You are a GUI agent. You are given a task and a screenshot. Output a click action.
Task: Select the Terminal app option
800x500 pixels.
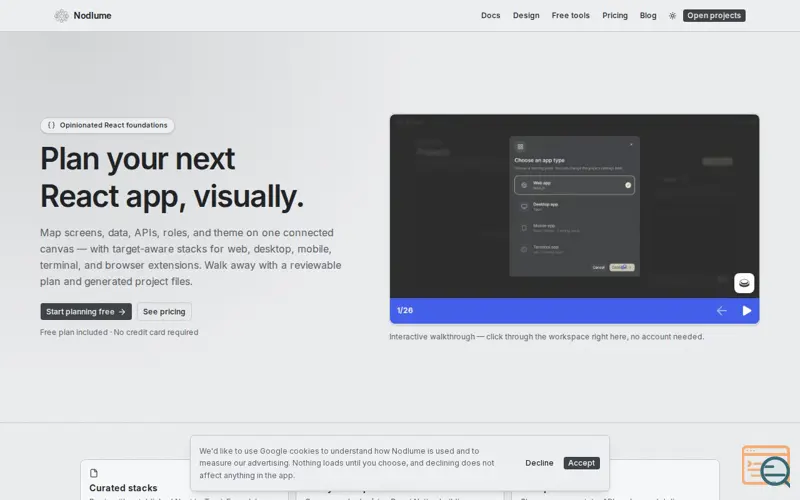[574, 249]
